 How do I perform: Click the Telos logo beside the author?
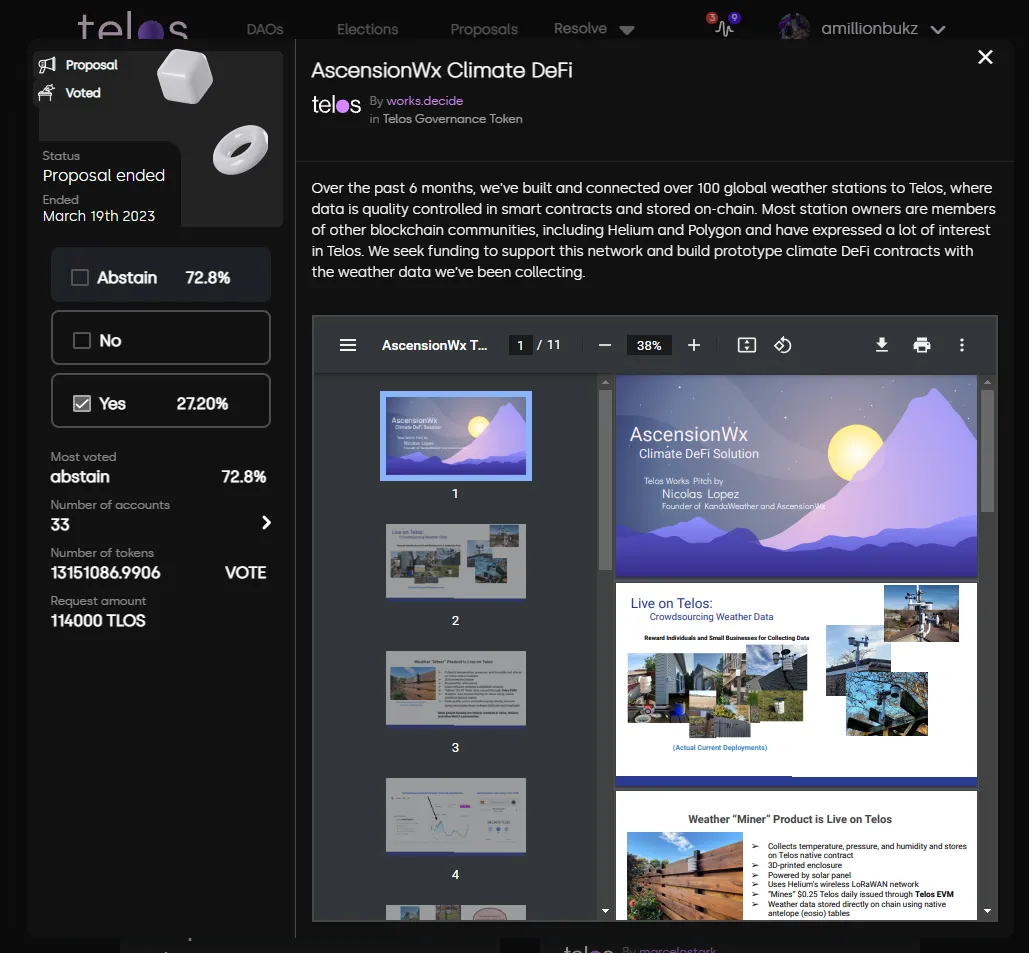coord(336,106)
